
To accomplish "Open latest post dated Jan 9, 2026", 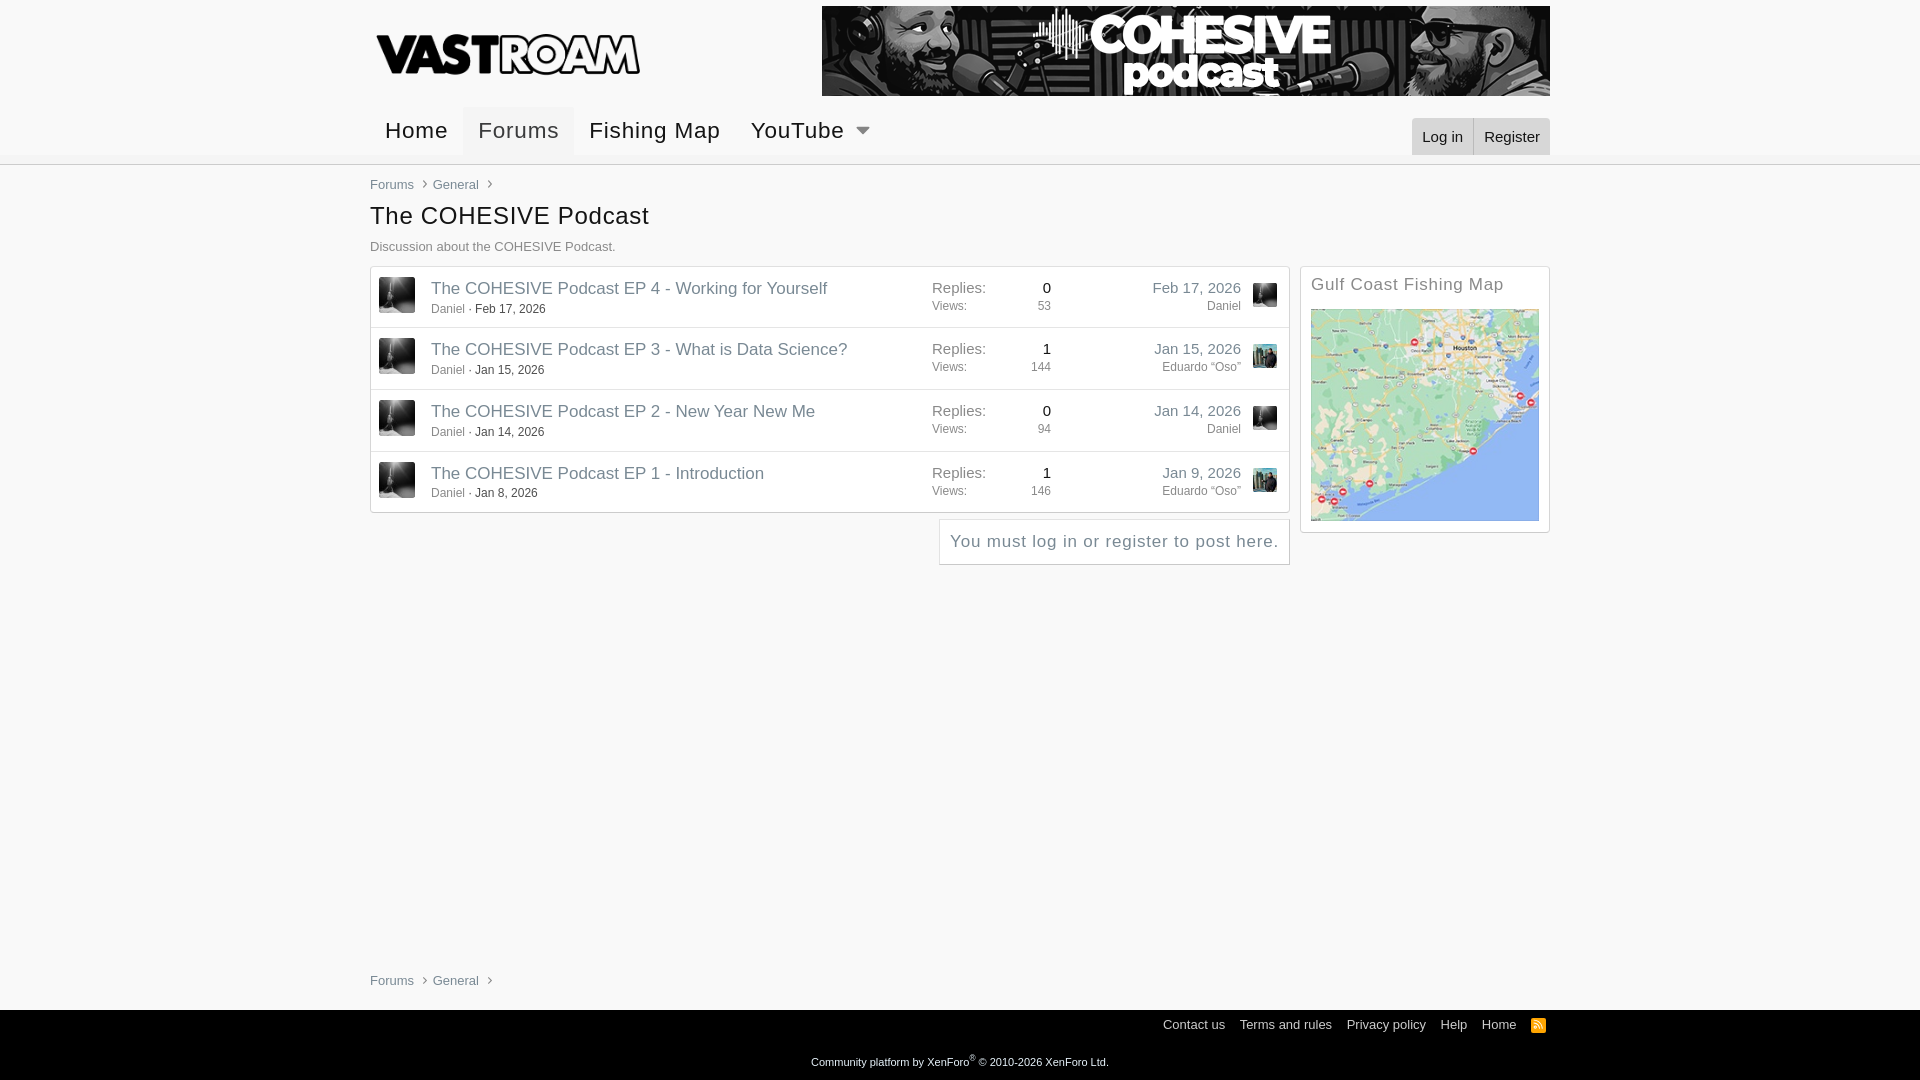I will click(x=1201, y=472).
